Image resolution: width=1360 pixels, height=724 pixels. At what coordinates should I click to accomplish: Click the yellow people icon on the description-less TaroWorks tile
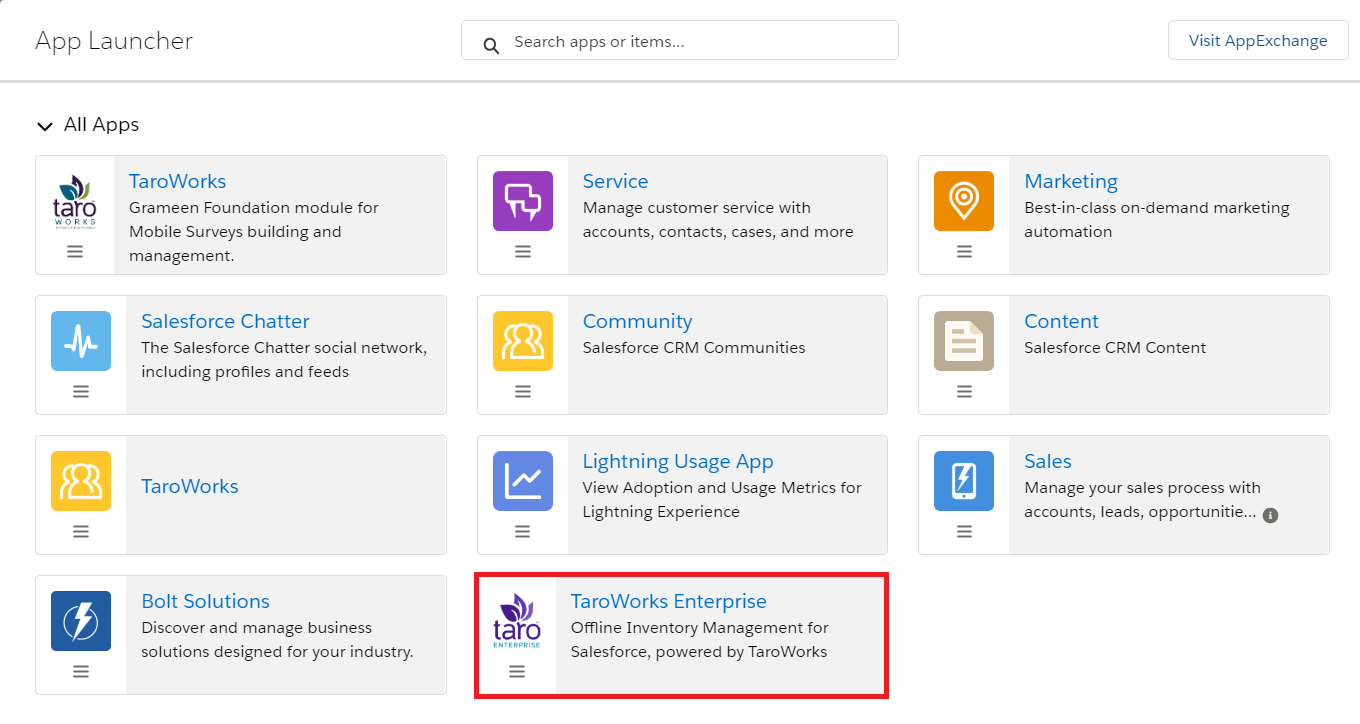pyautogui.click(x=81, y=481)
